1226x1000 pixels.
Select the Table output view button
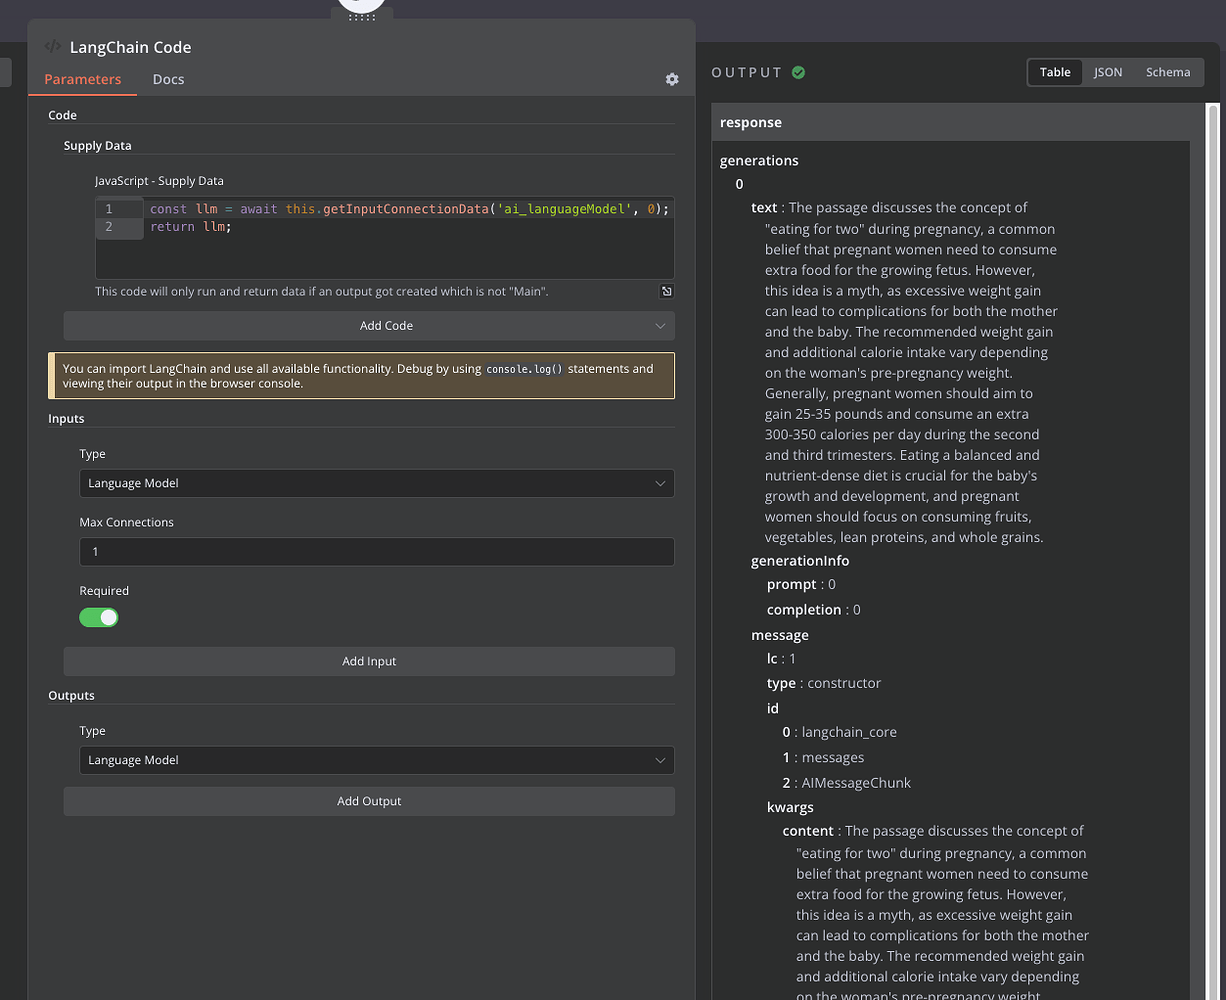pos(1055,72)
